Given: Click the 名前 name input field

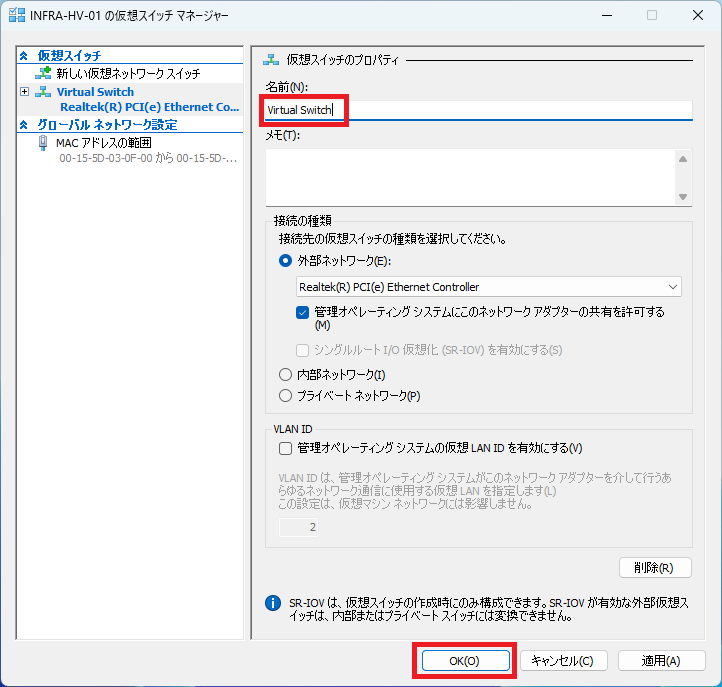Looking at the screenshot, I should coord(478,110).
